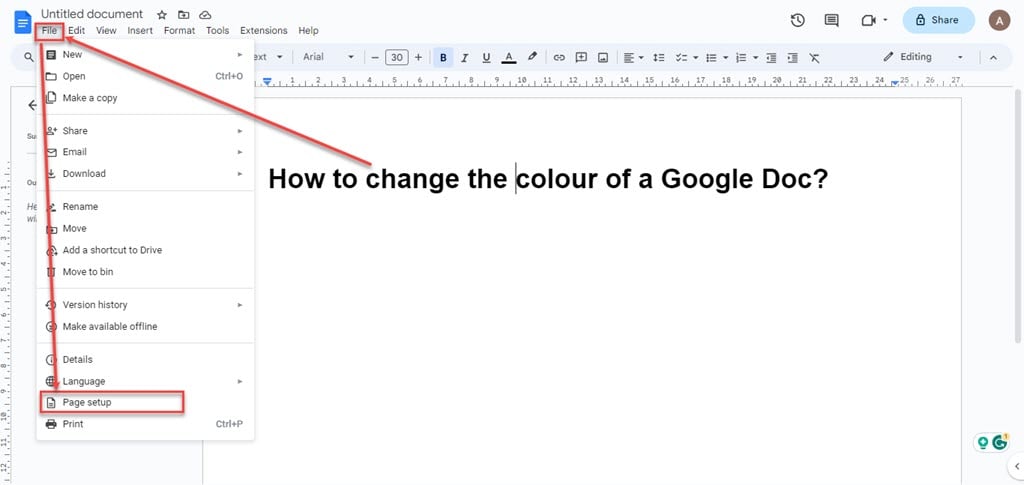The height and width of the screenshot is (485, 1024).
Task: Toggle italic formatting
Action: click(464, 57)
